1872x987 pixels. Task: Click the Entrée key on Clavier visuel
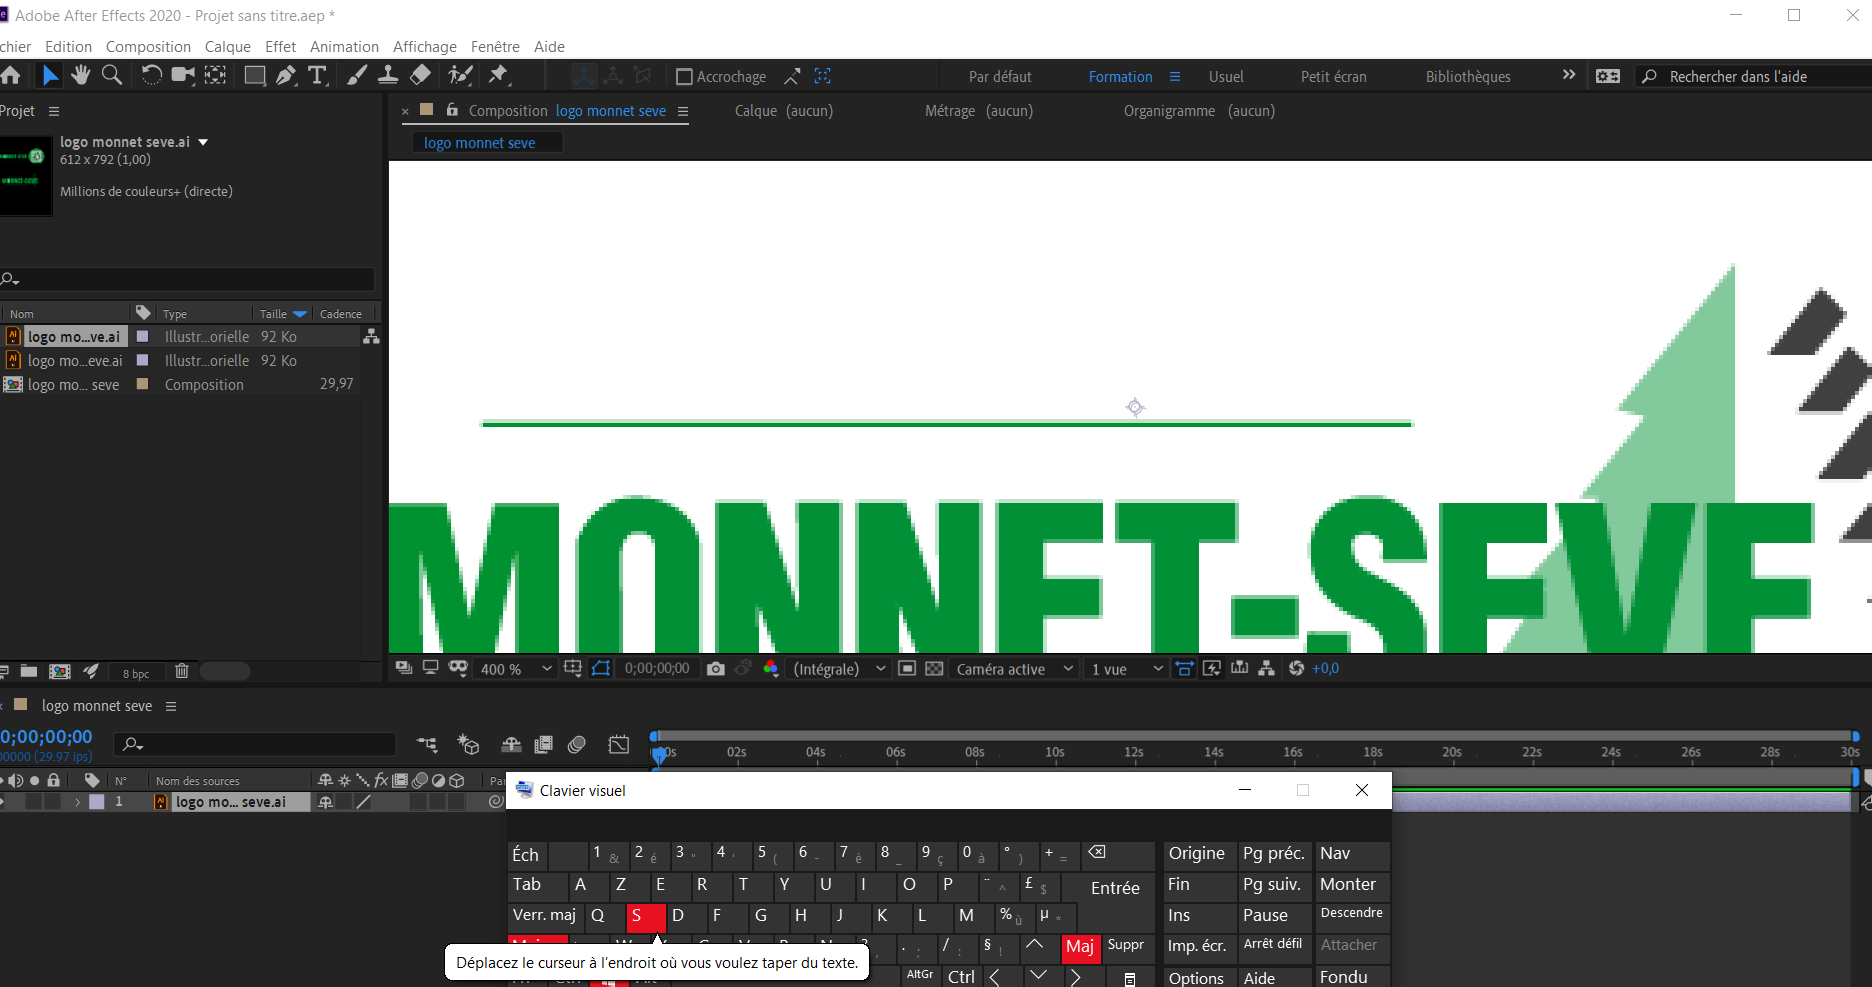pos(1115,888)
